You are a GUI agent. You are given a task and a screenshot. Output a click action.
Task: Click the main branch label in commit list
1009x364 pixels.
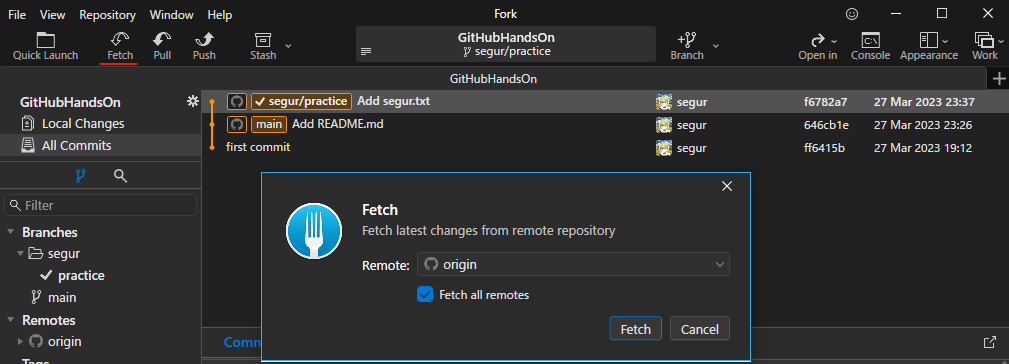click(268, 124)
